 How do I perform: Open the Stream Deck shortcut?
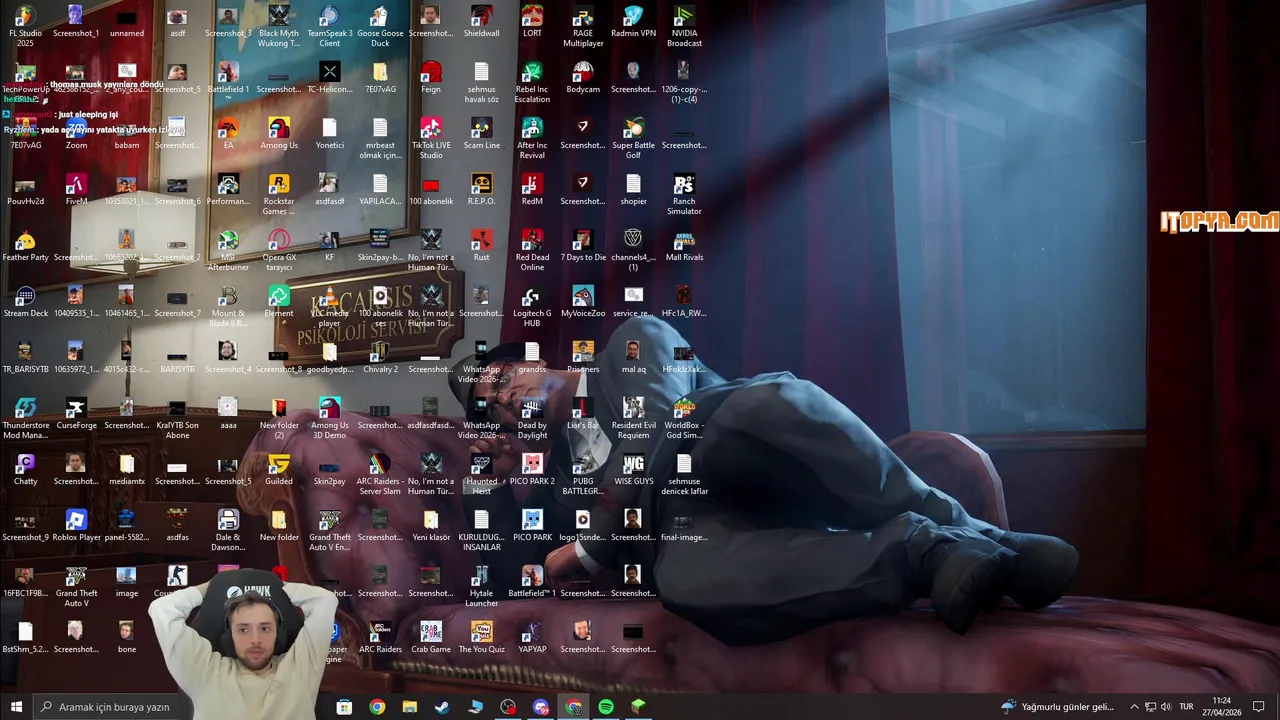coord(25,302)
